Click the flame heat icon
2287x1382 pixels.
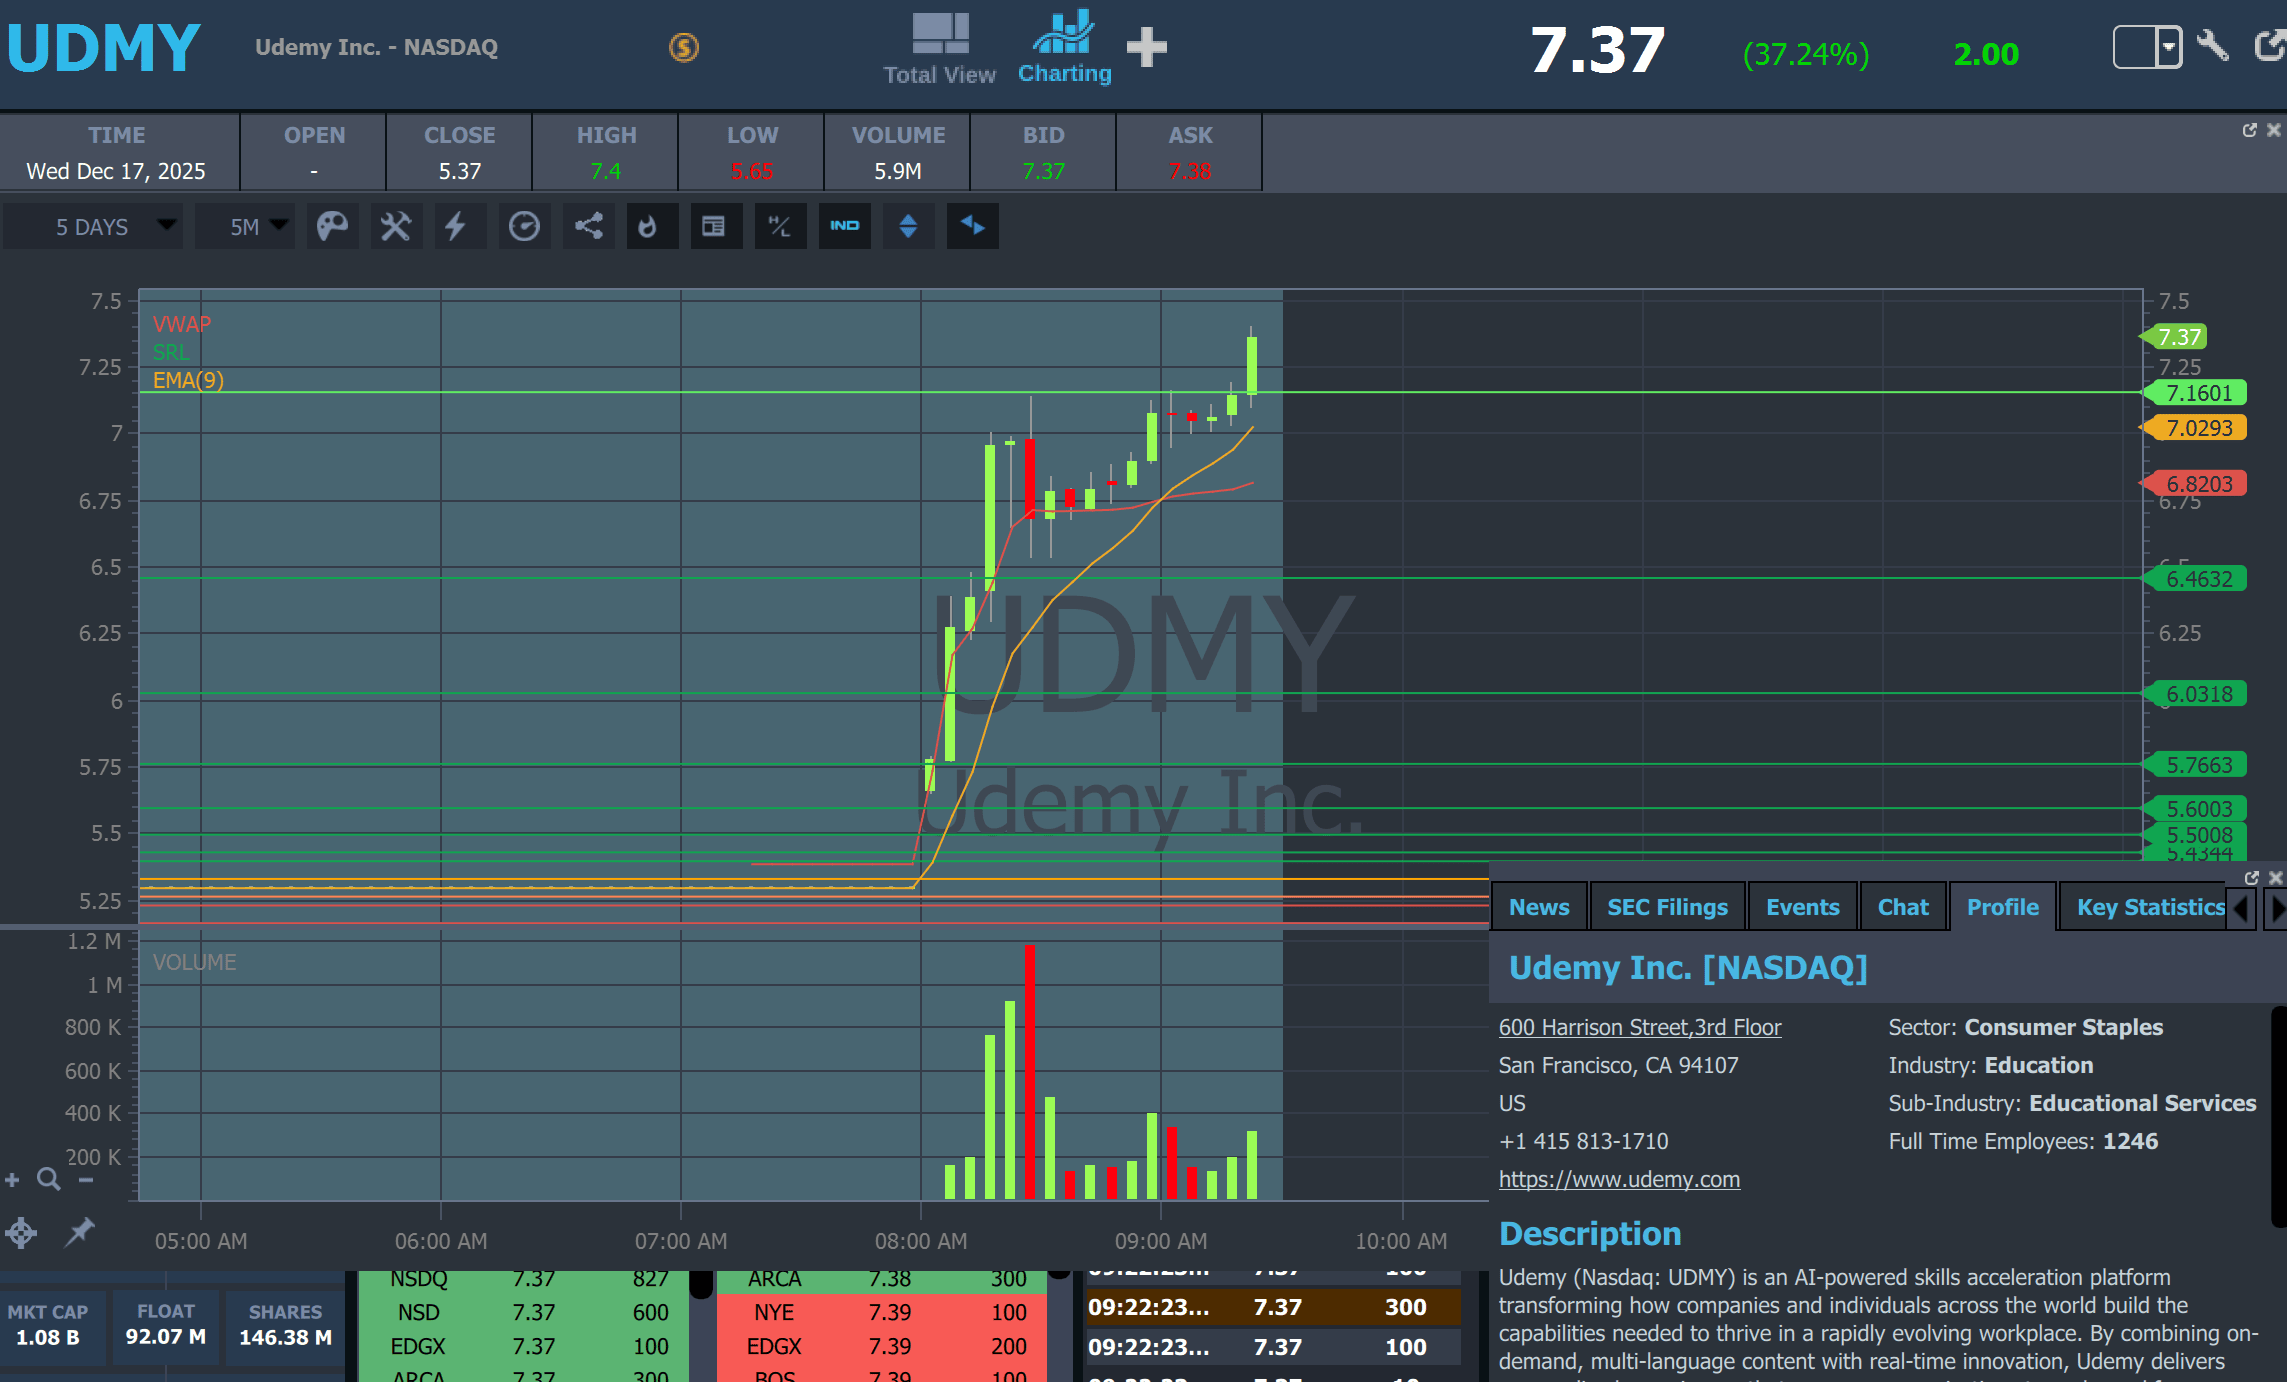point(649,226)
